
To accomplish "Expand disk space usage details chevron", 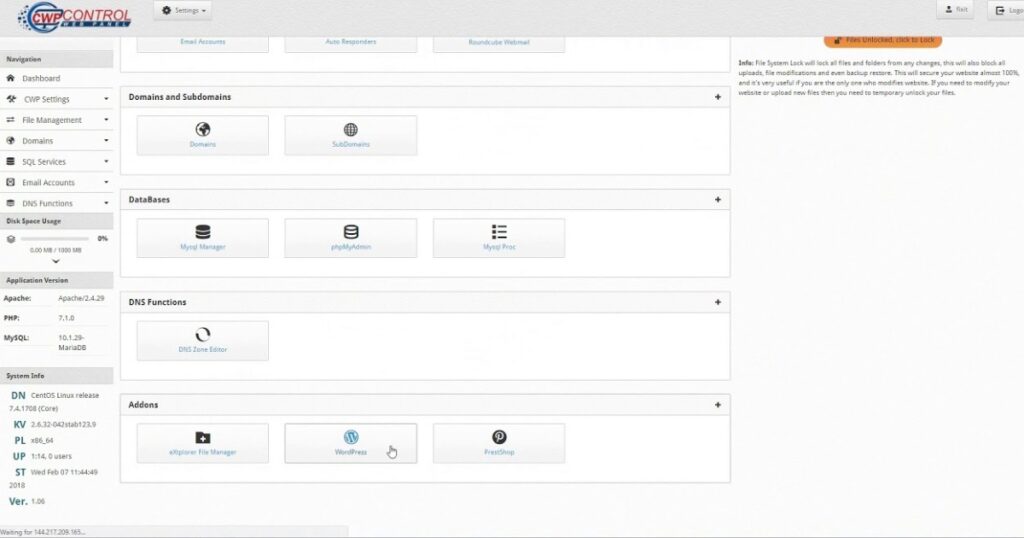I will coord(56,261).
